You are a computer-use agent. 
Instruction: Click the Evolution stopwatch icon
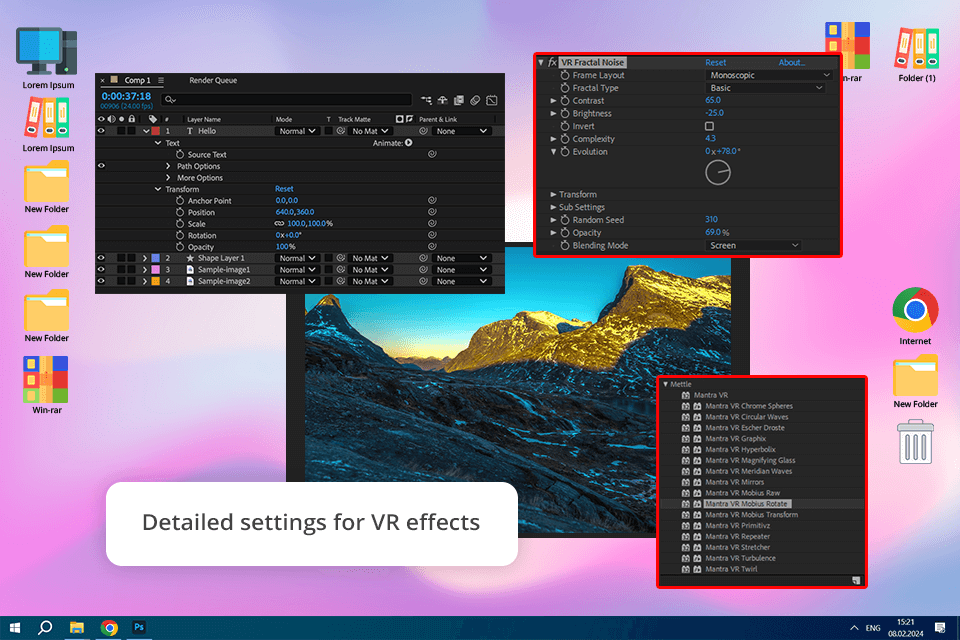(564, 152)
